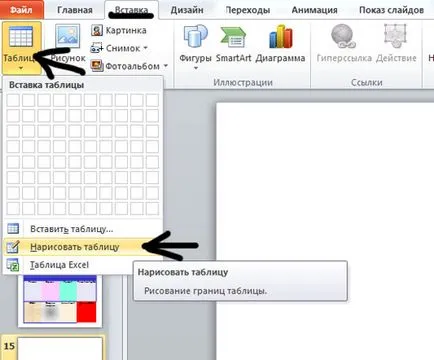The width and height of the screenshot is (434, 360).
Task: Open the Фигуры shapes icon
Action: point(195,36)
